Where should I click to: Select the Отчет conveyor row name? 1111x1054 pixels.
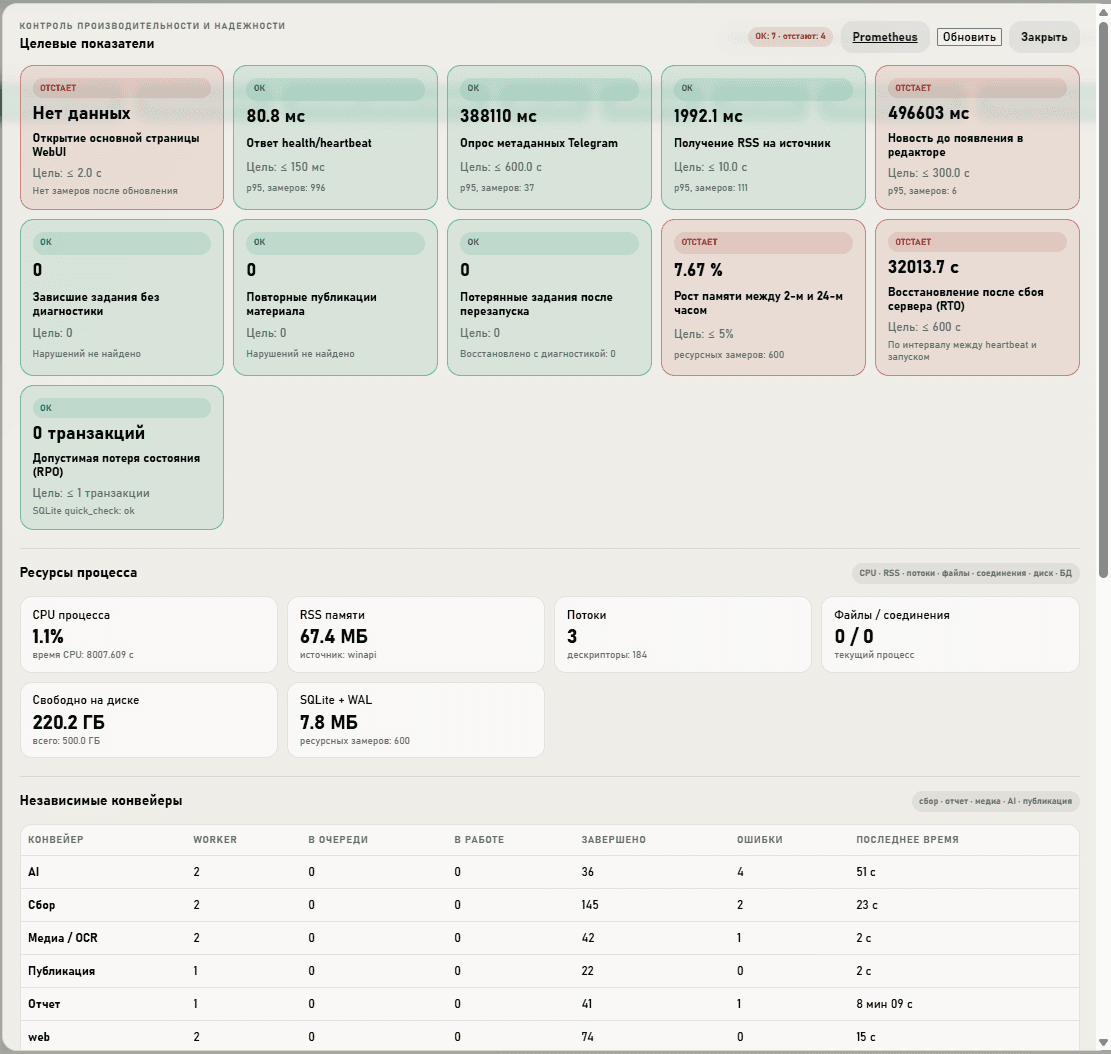click(44, 1004)
